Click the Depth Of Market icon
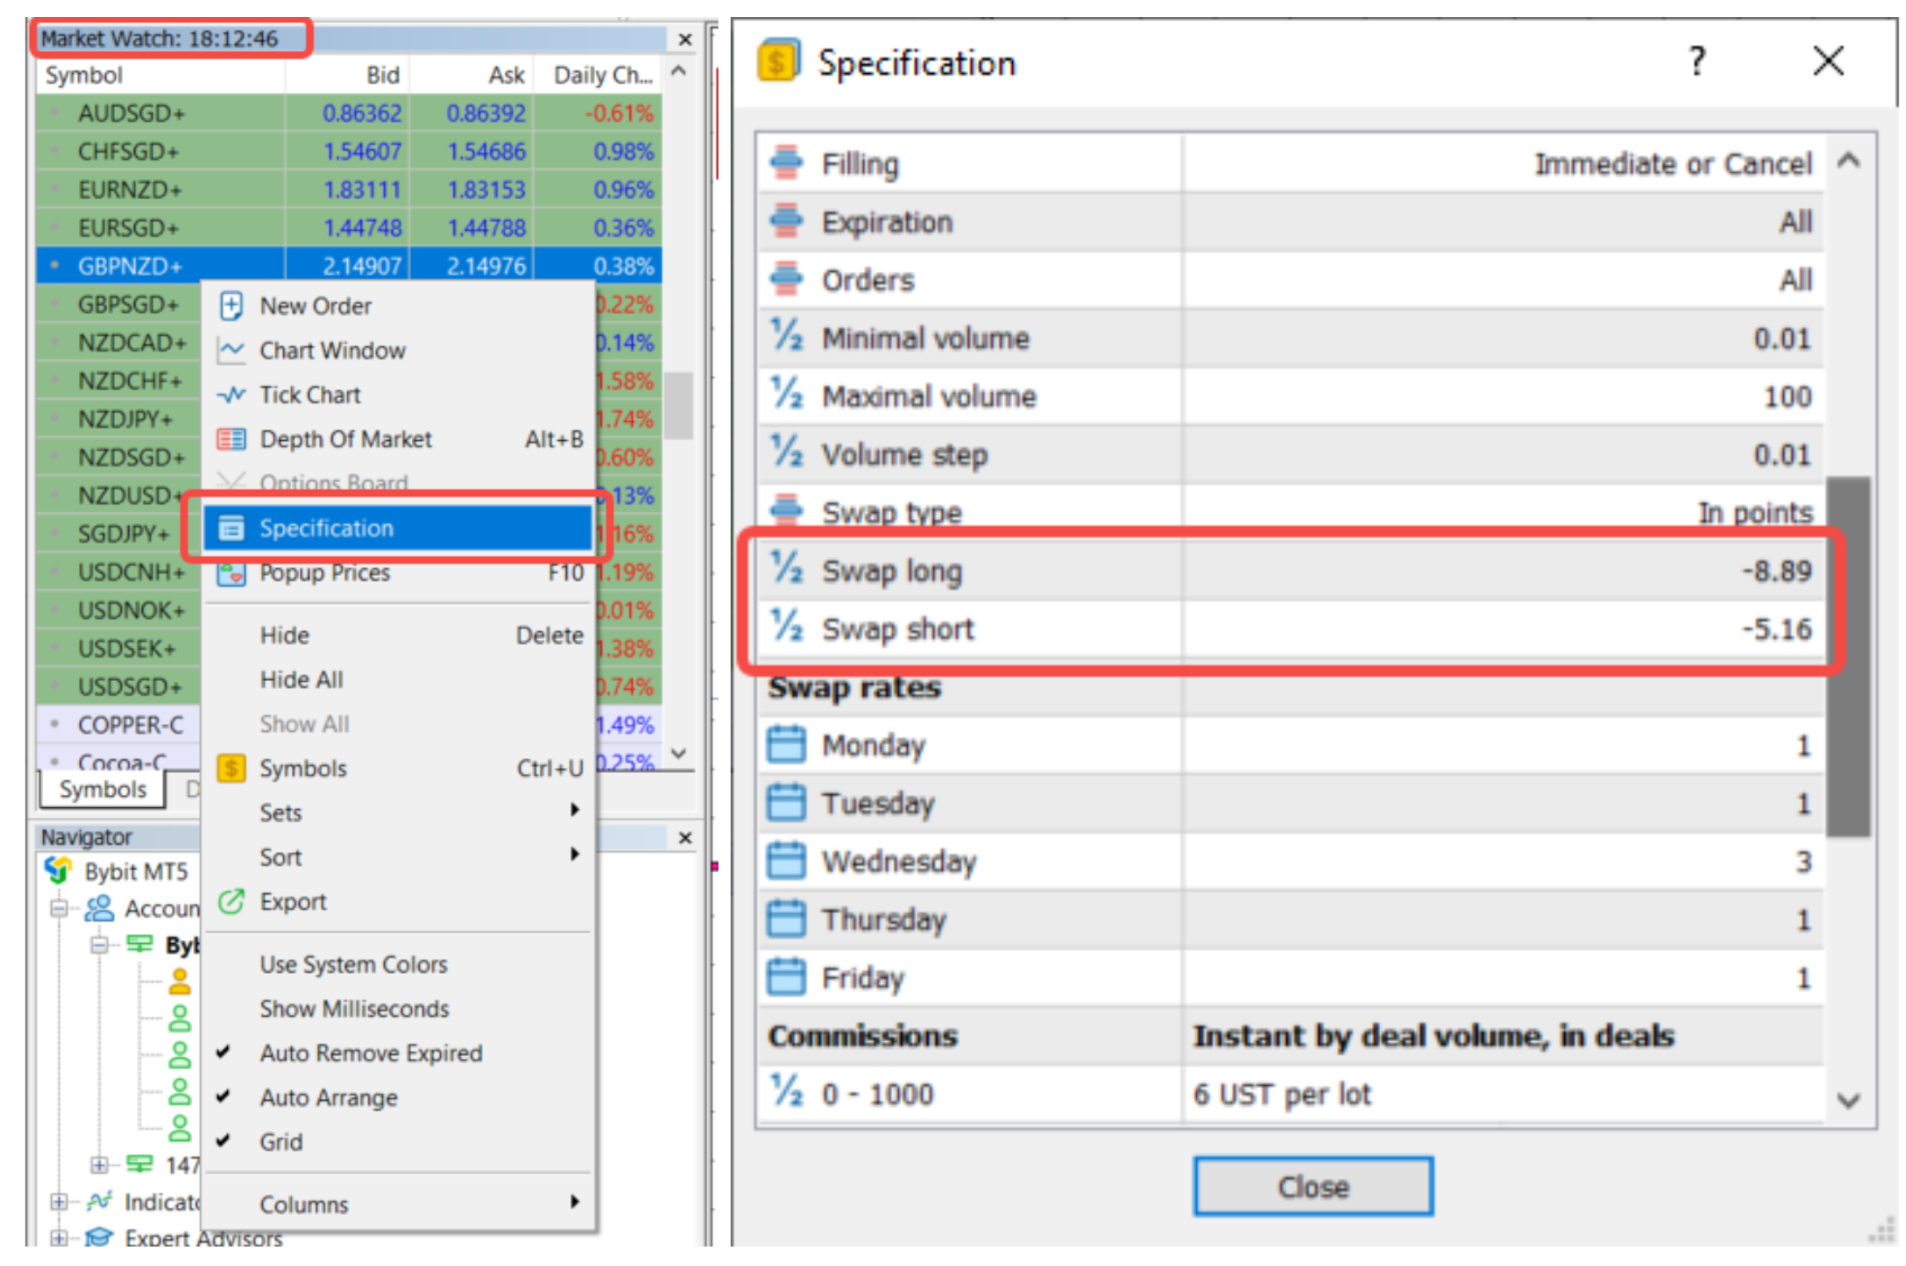The width and height of the screenshot is (1906, 1266). (231, 439)
